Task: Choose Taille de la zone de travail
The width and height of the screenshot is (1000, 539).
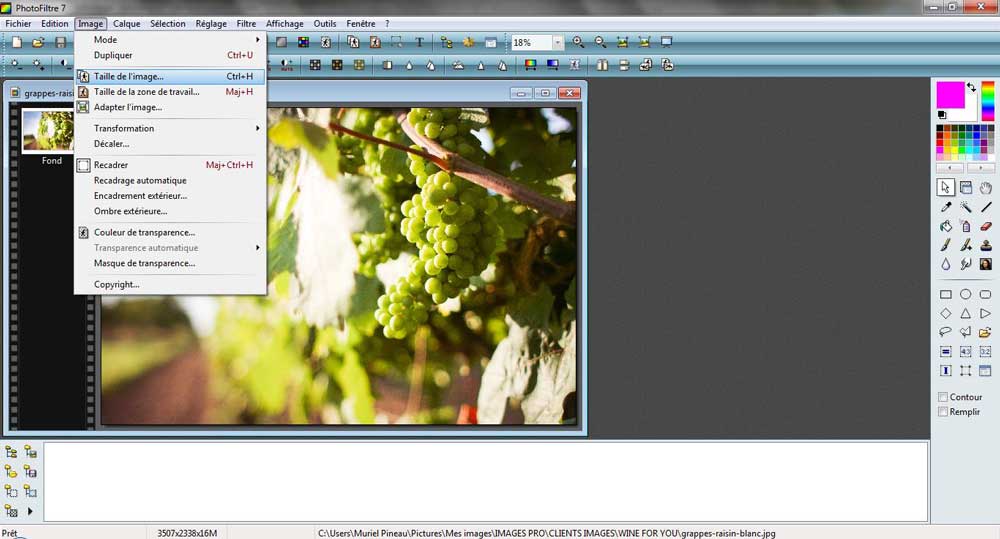Action: 170,92
